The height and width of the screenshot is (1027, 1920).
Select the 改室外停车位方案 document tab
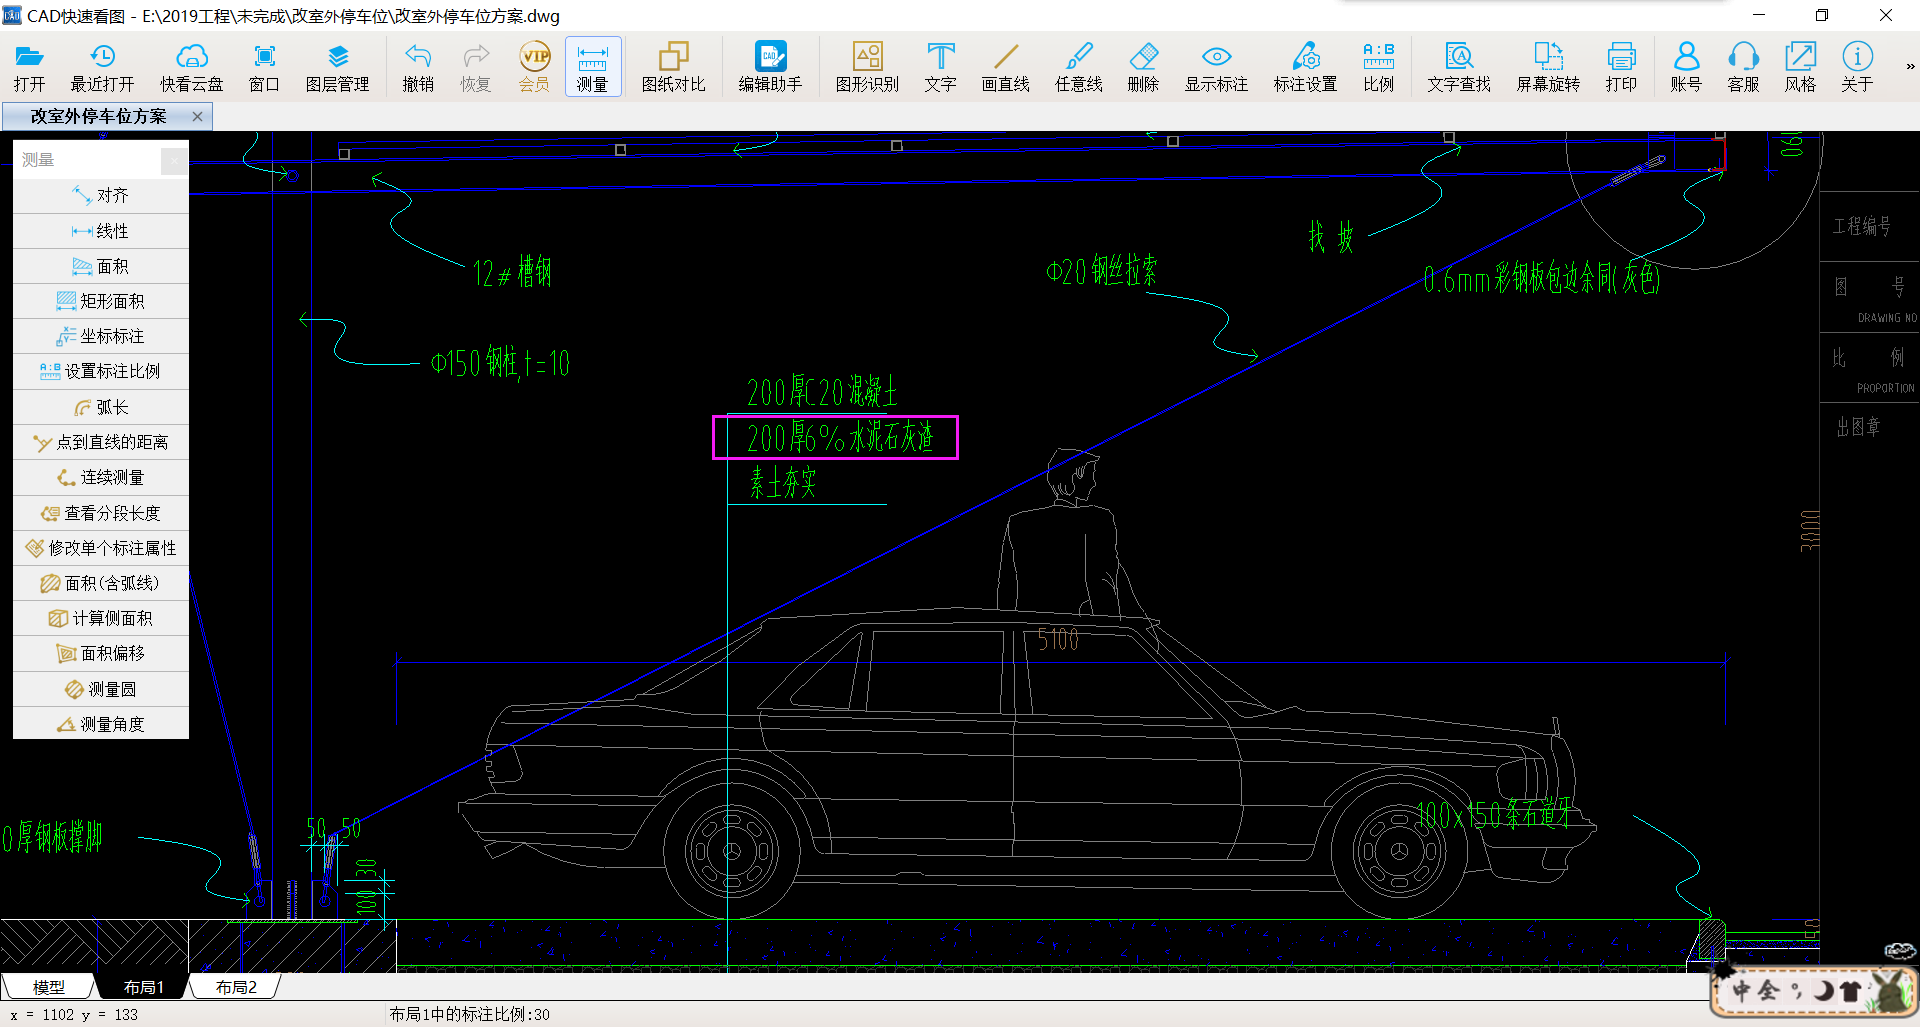107,116
